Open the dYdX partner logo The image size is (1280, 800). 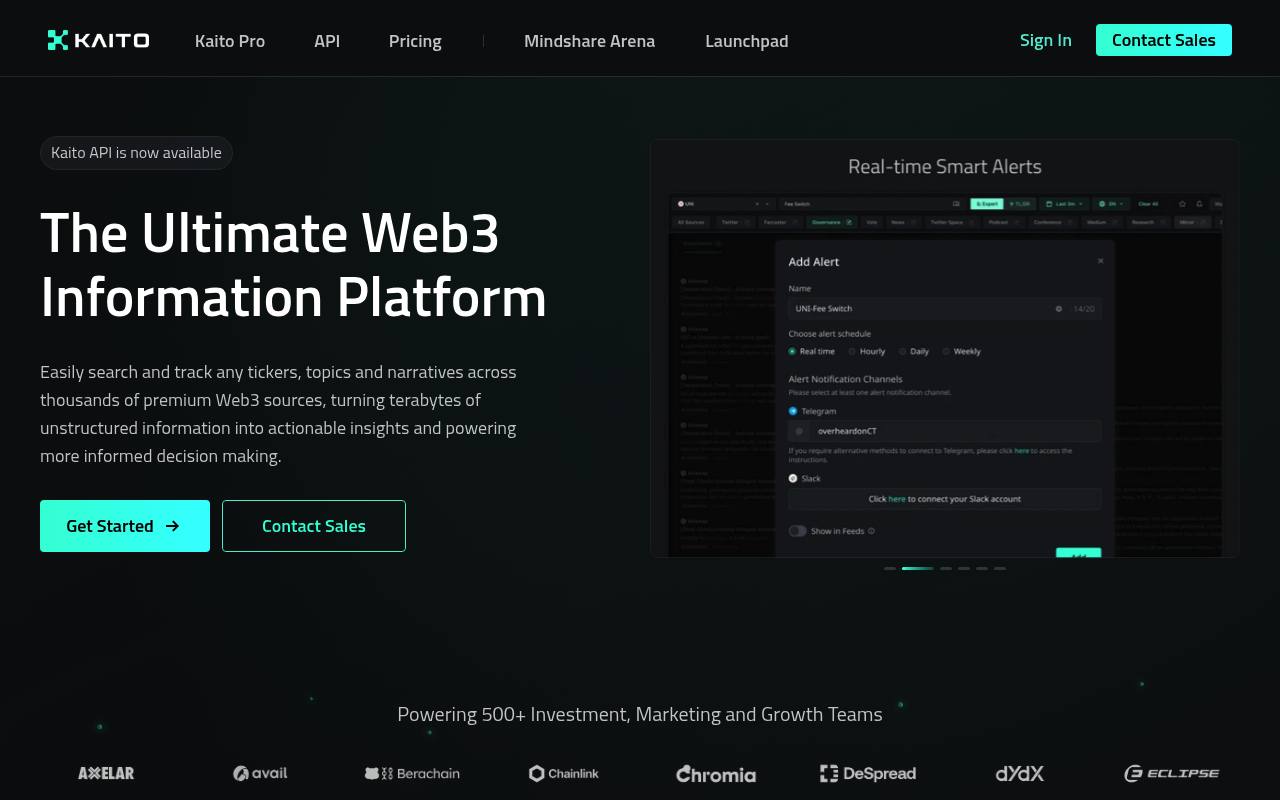(1020, 773)
